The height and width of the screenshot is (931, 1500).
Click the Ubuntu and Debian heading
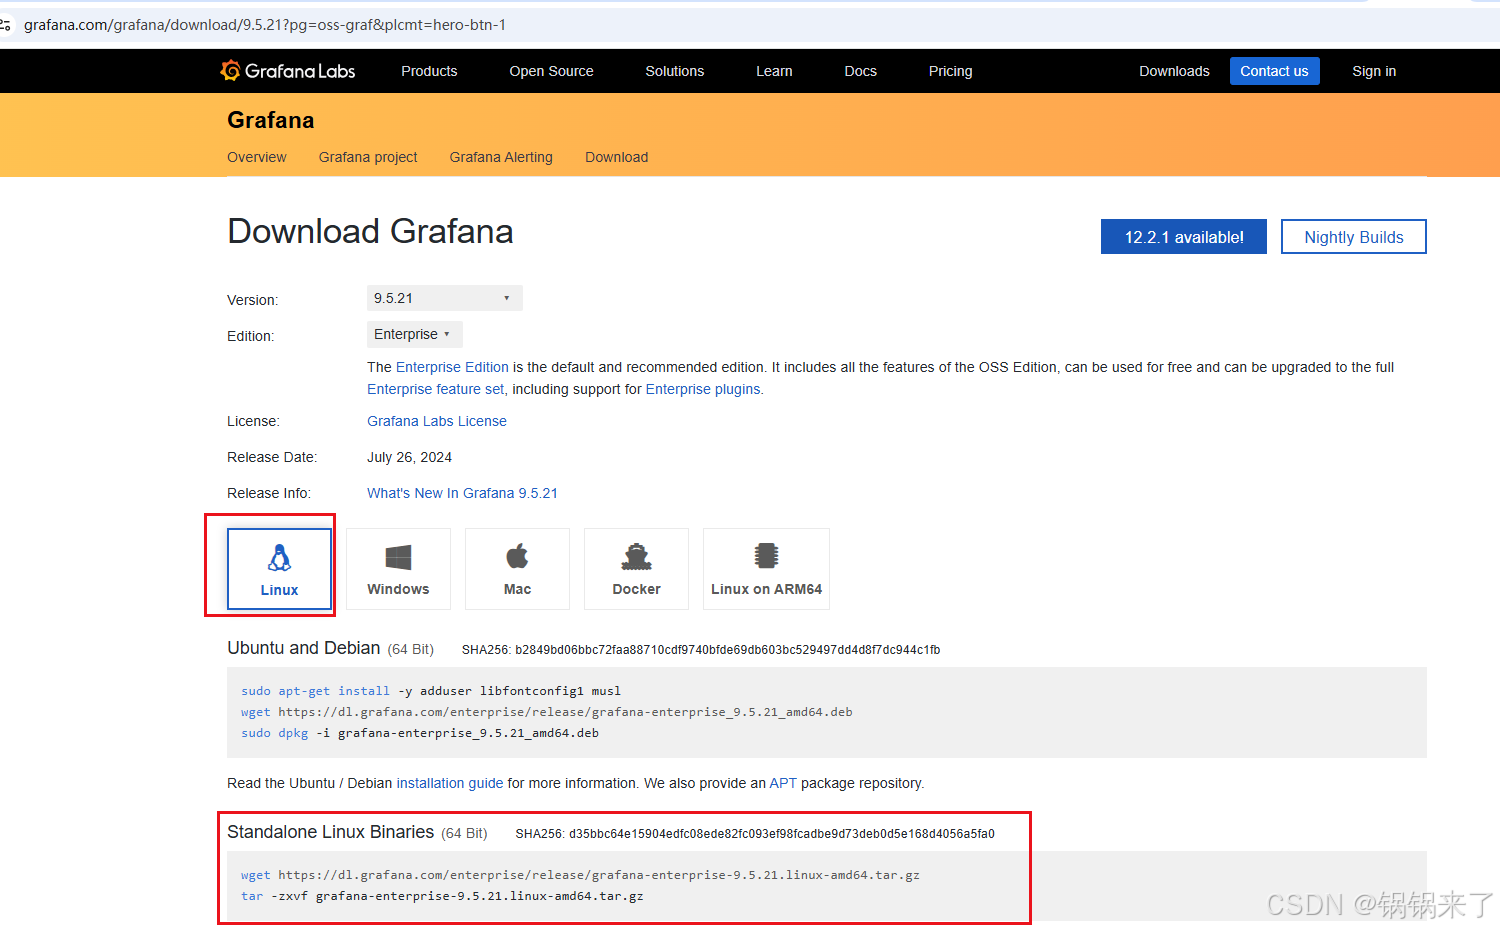click(304, 648)
